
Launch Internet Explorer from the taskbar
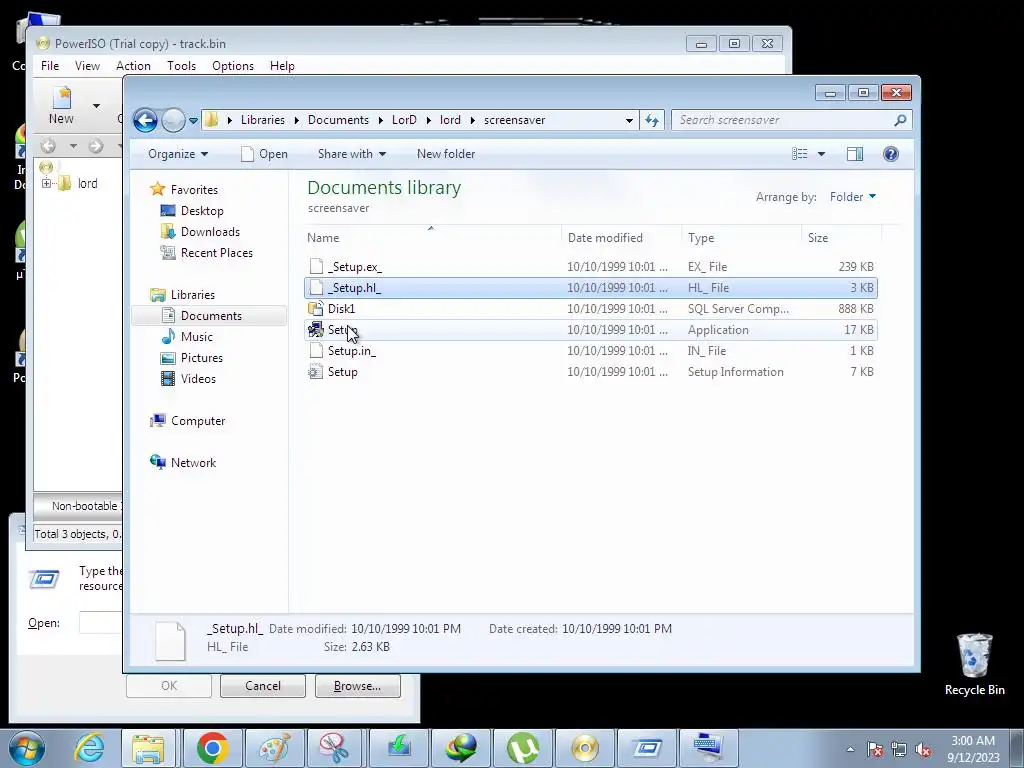[x=89, y=748]
